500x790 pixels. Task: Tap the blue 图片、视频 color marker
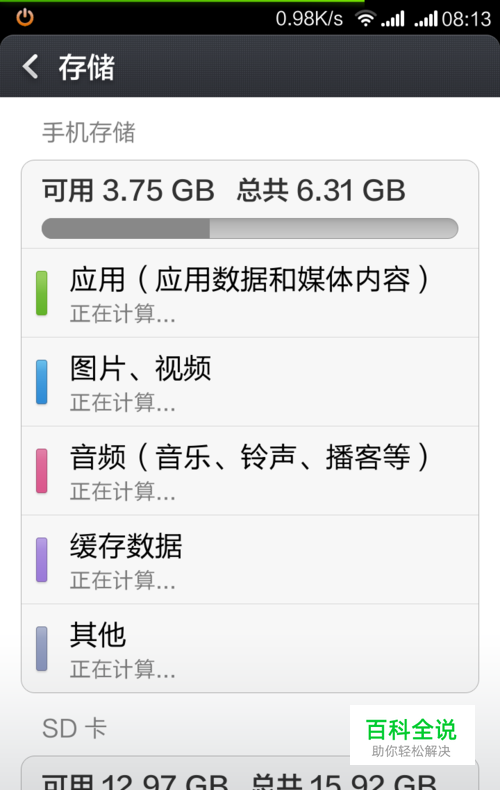42,382
